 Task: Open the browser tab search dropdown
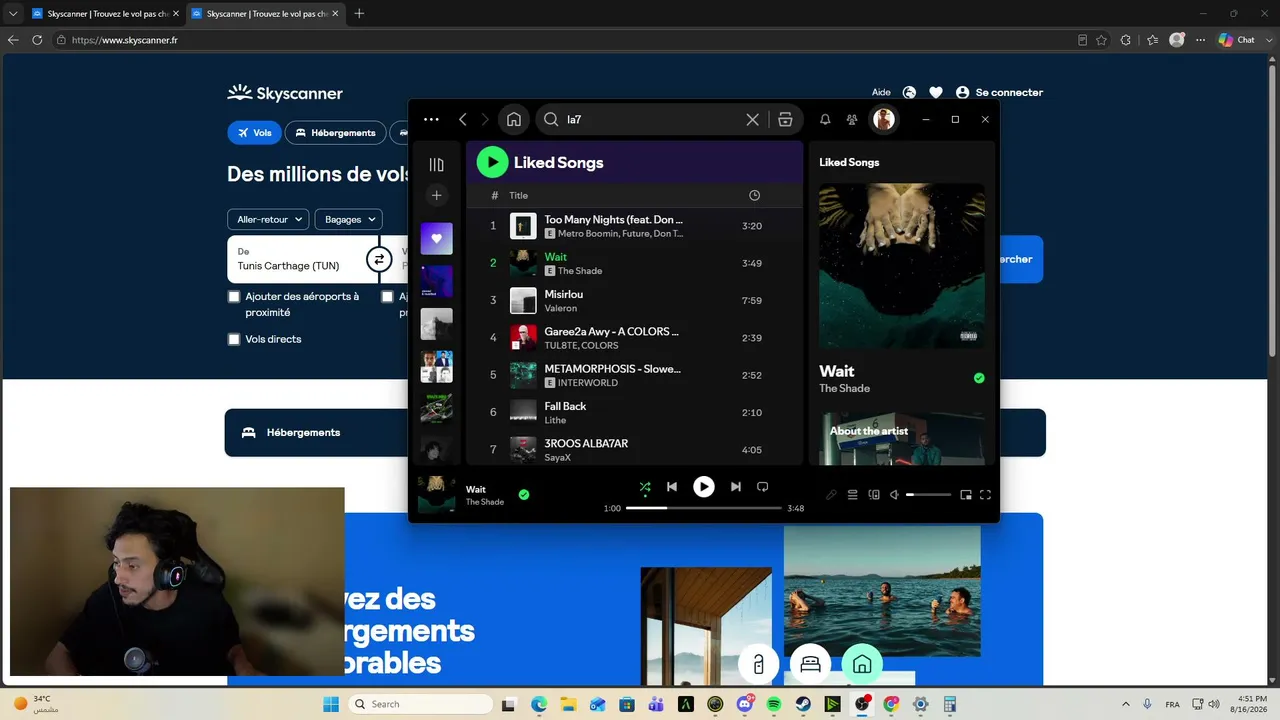(13, 13)
